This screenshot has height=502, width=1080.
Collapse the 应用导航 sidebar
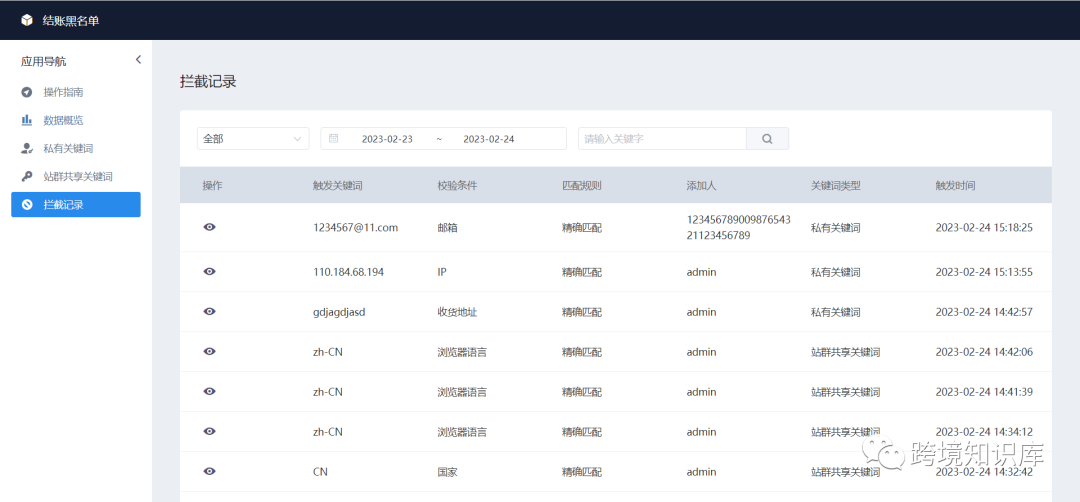[138, 60]
